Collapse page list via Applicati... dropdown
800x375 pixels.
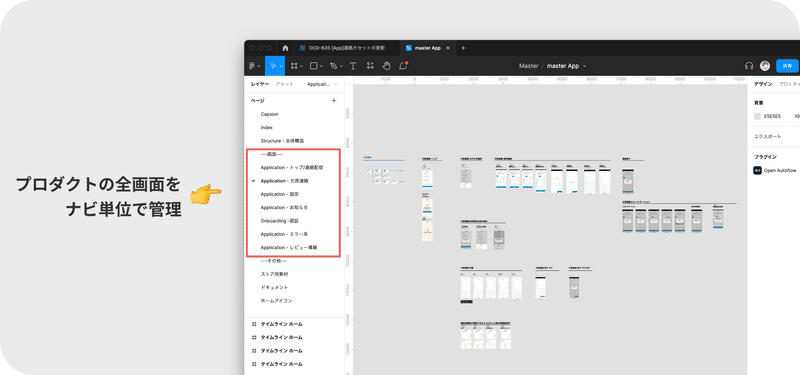[x=322, y=84]
